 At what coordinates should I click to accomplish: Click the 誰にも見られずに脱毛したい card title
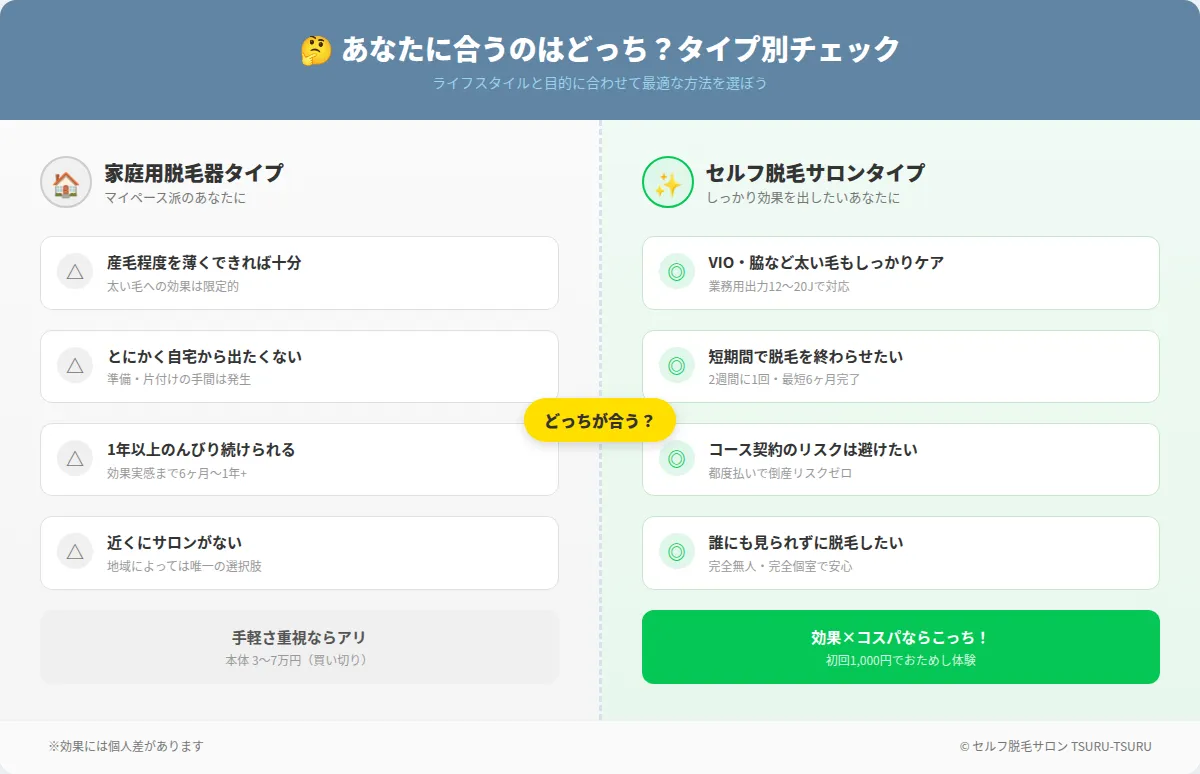806,543
